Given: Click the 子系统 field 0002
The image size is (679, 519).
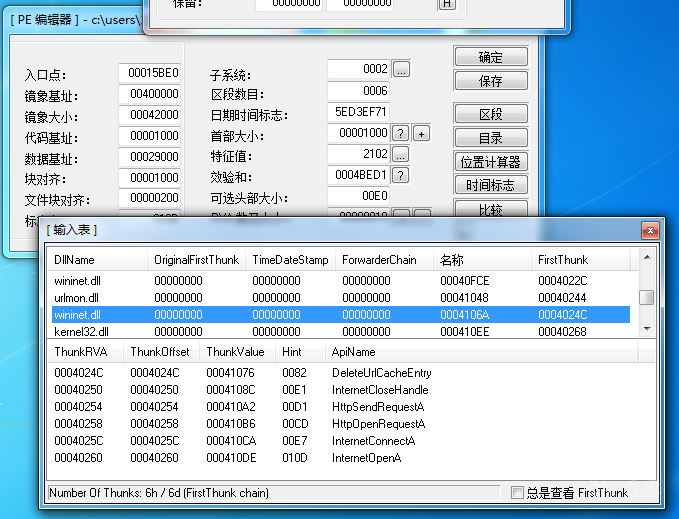Looking at the screenshot, I should pyautogui.click(x=359, y=69).
